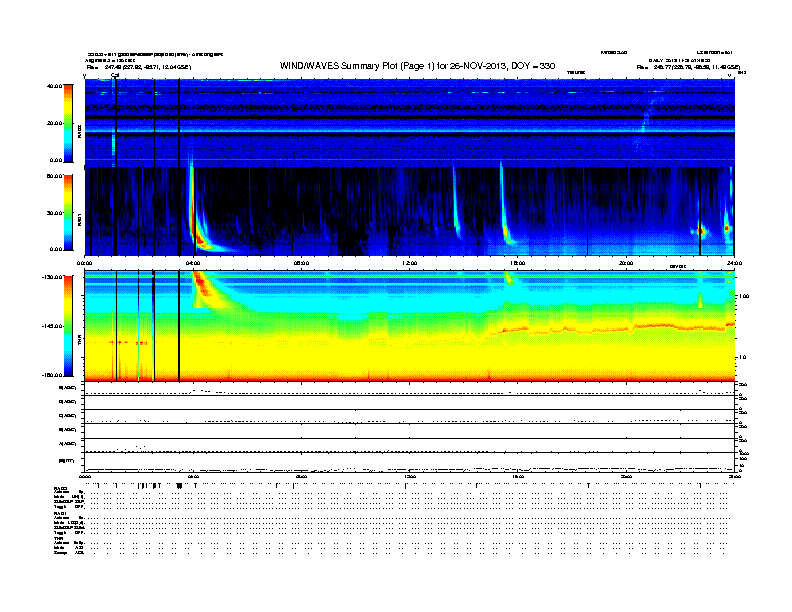Click the -130.00 label on TNR color scale
This screenshot has height=612, width=792.
[x=53, y=277]
